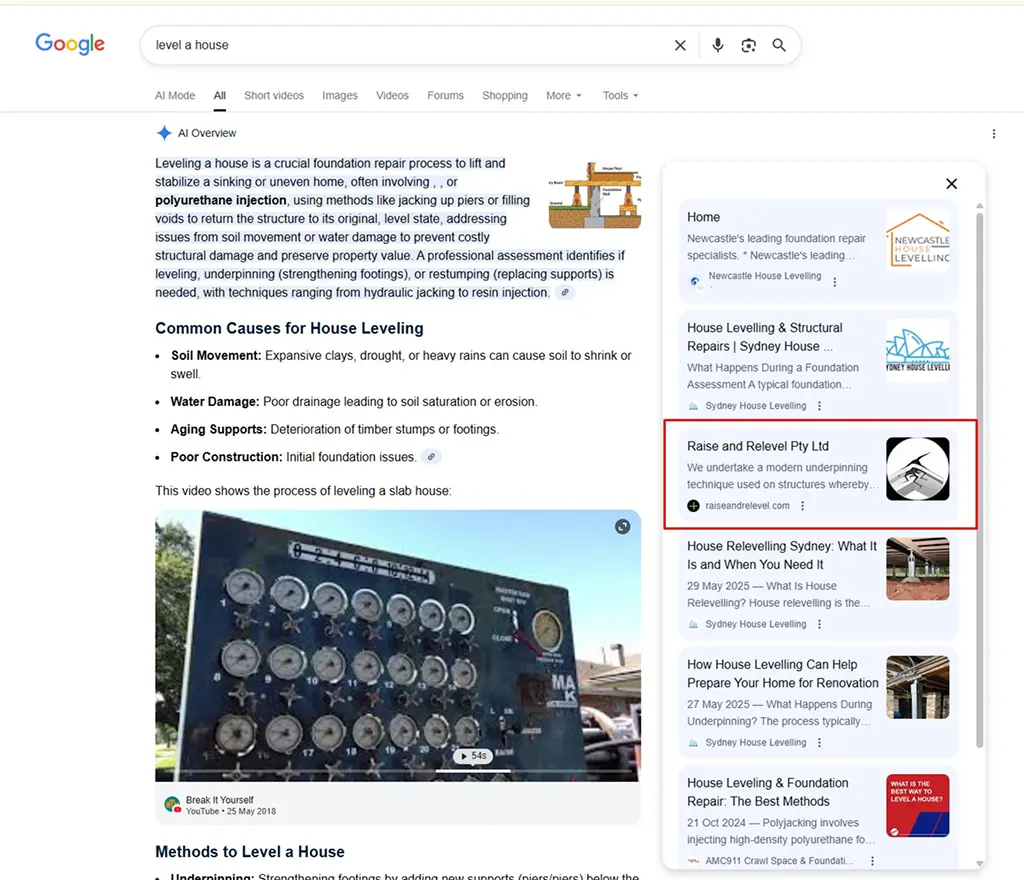Viewport: 1024px width, 880px height.
Task: Click the Google logo
Action: (x=70, y=44)
